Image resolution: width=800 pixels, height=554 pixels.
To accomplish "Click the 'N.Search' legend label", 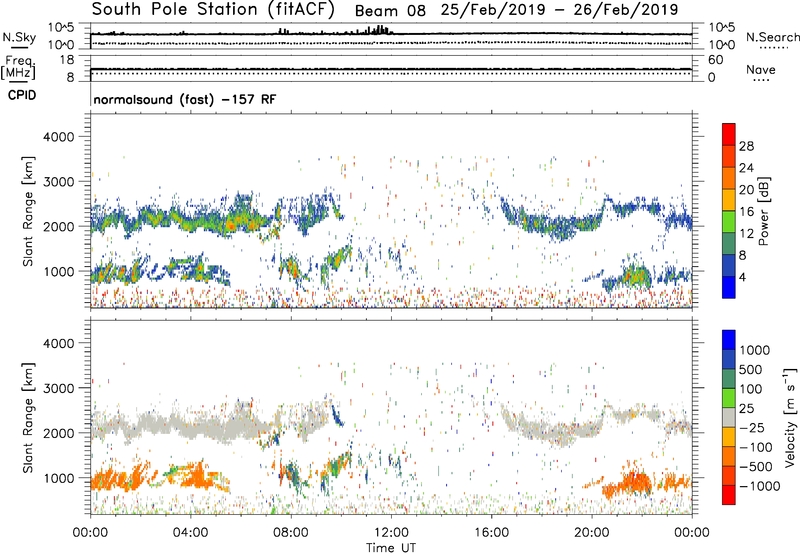I will (x=772, y=37).
